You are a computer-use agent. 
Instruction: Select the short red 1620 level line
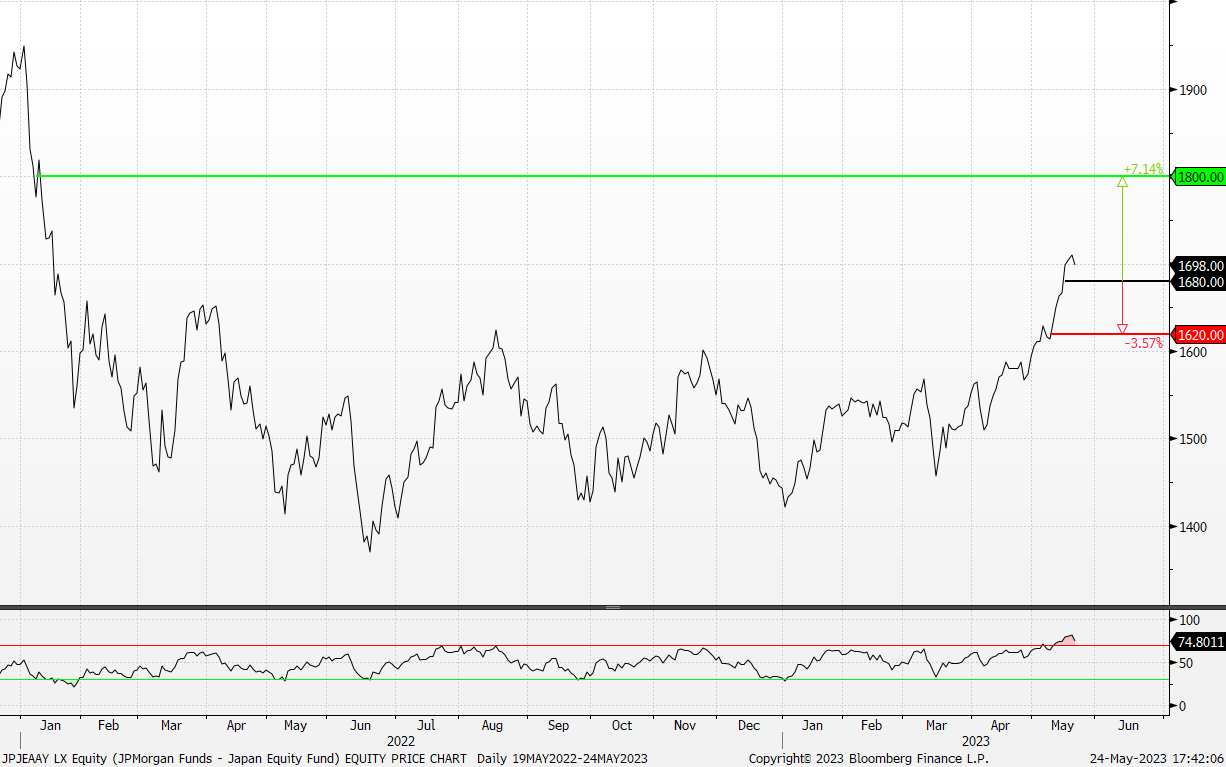(x=1110, y=334)
